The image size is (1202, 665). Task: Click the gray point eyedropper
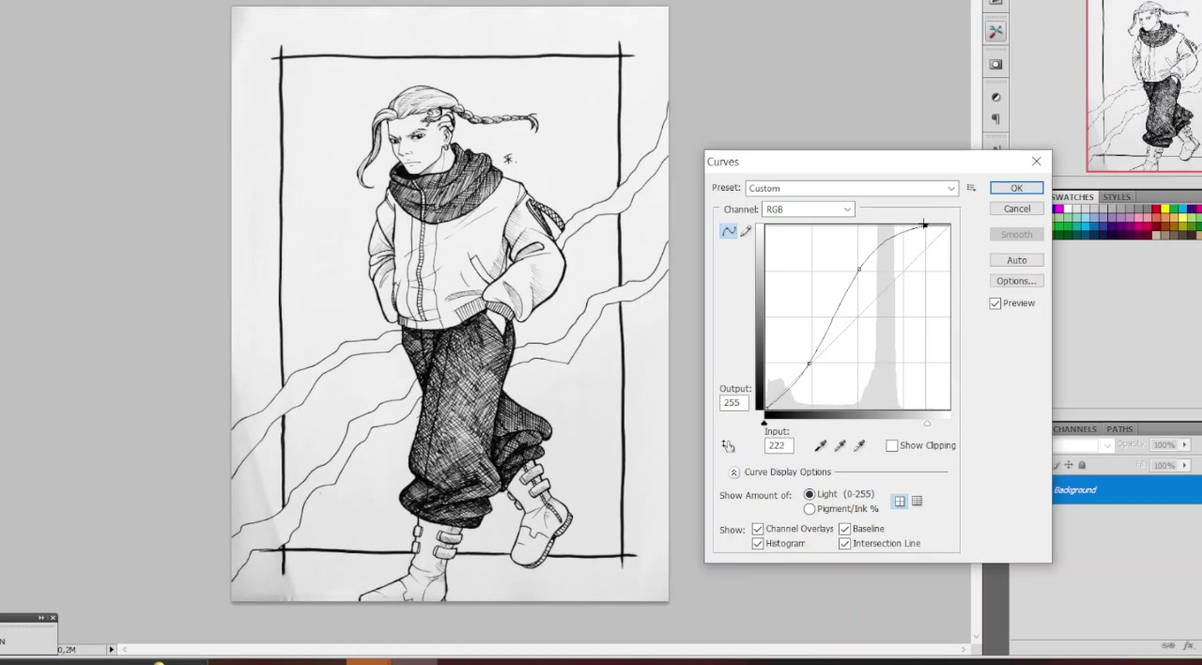pos(839,445)
